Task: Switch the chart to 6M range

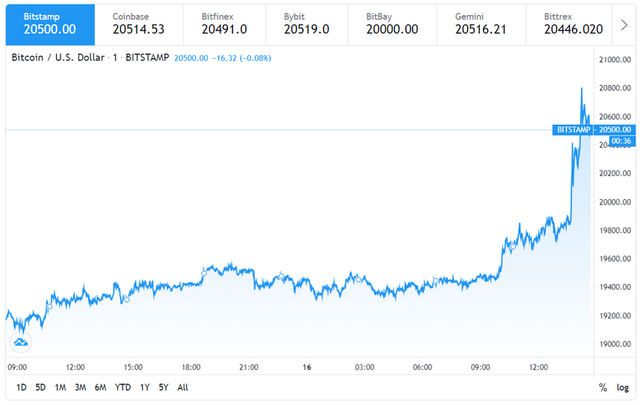Action: coord(101,387)
